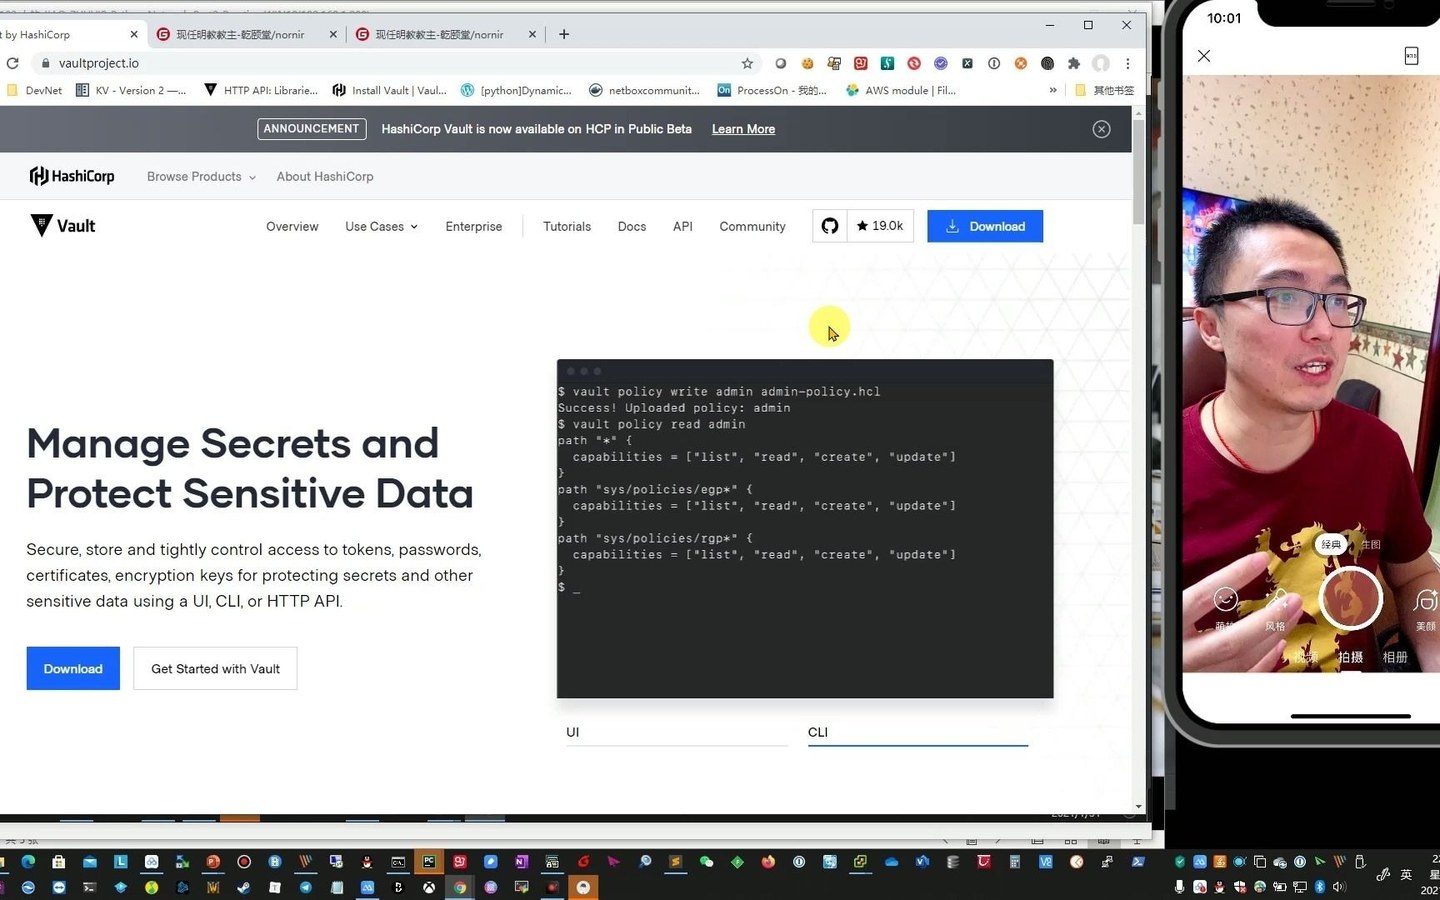
Task: Open Steam from the taskbar
Action: [x=243, y=887]
